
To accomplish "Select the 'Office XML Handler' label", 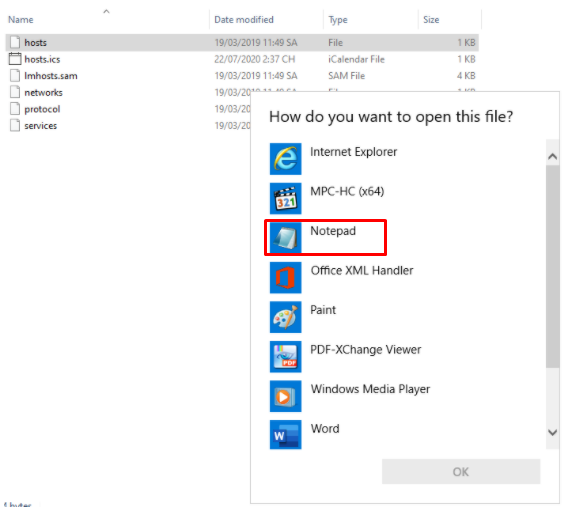I will 362,270.
